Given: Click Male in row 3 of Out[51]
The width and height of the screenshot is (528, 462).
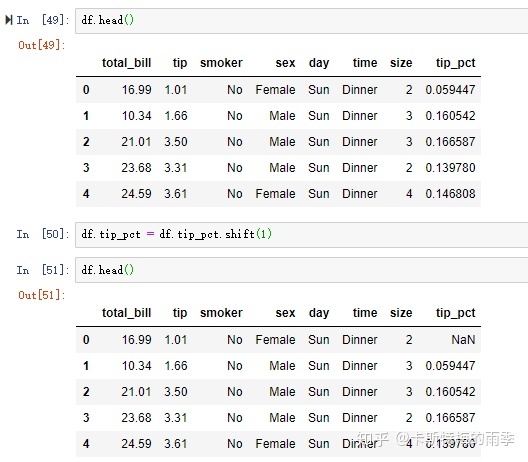Looking at the screenshot, I should click(282, 418).
